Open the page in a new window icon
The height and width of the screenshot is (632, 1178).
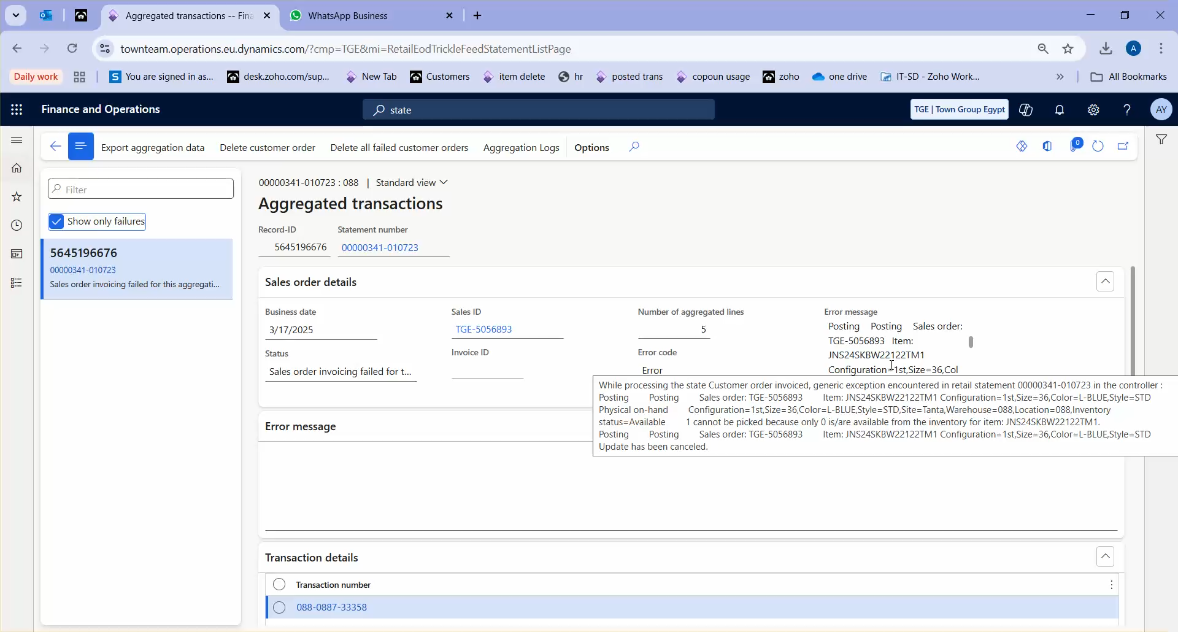1122,145
